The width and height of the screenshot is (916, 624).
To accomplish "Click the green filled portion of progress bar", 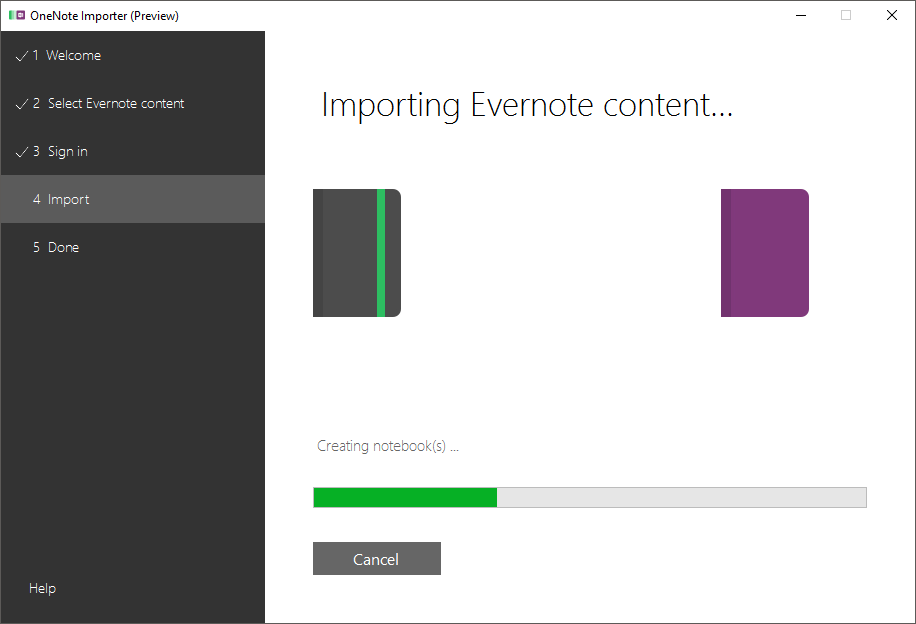I will [x=405, y=498].
